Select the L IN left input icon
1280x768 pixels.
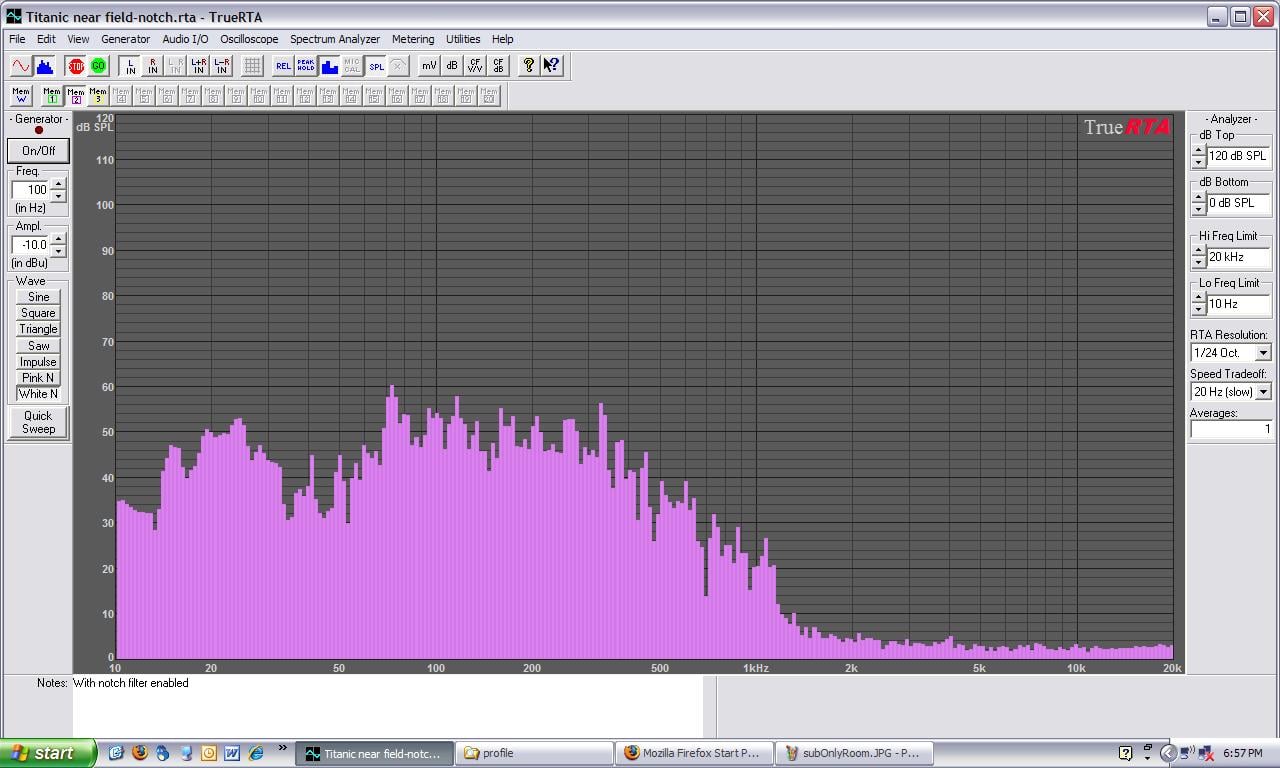point(130,66)
